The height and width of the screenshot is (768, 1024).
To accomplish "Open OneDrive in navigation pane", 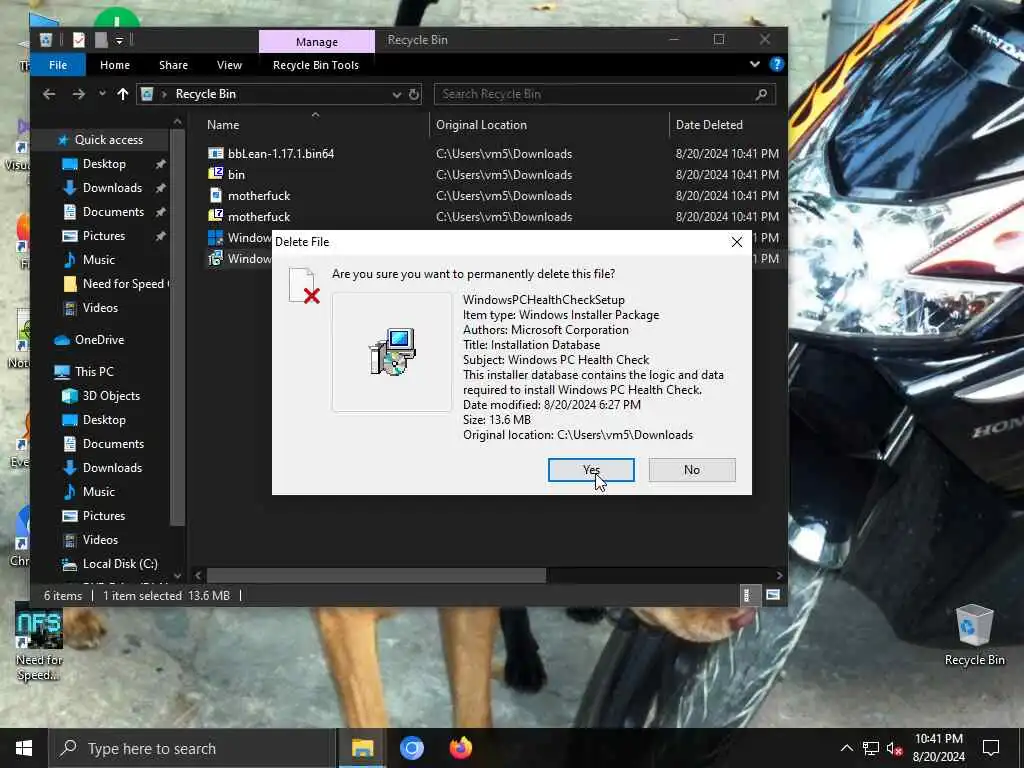I will coord(99,340).
